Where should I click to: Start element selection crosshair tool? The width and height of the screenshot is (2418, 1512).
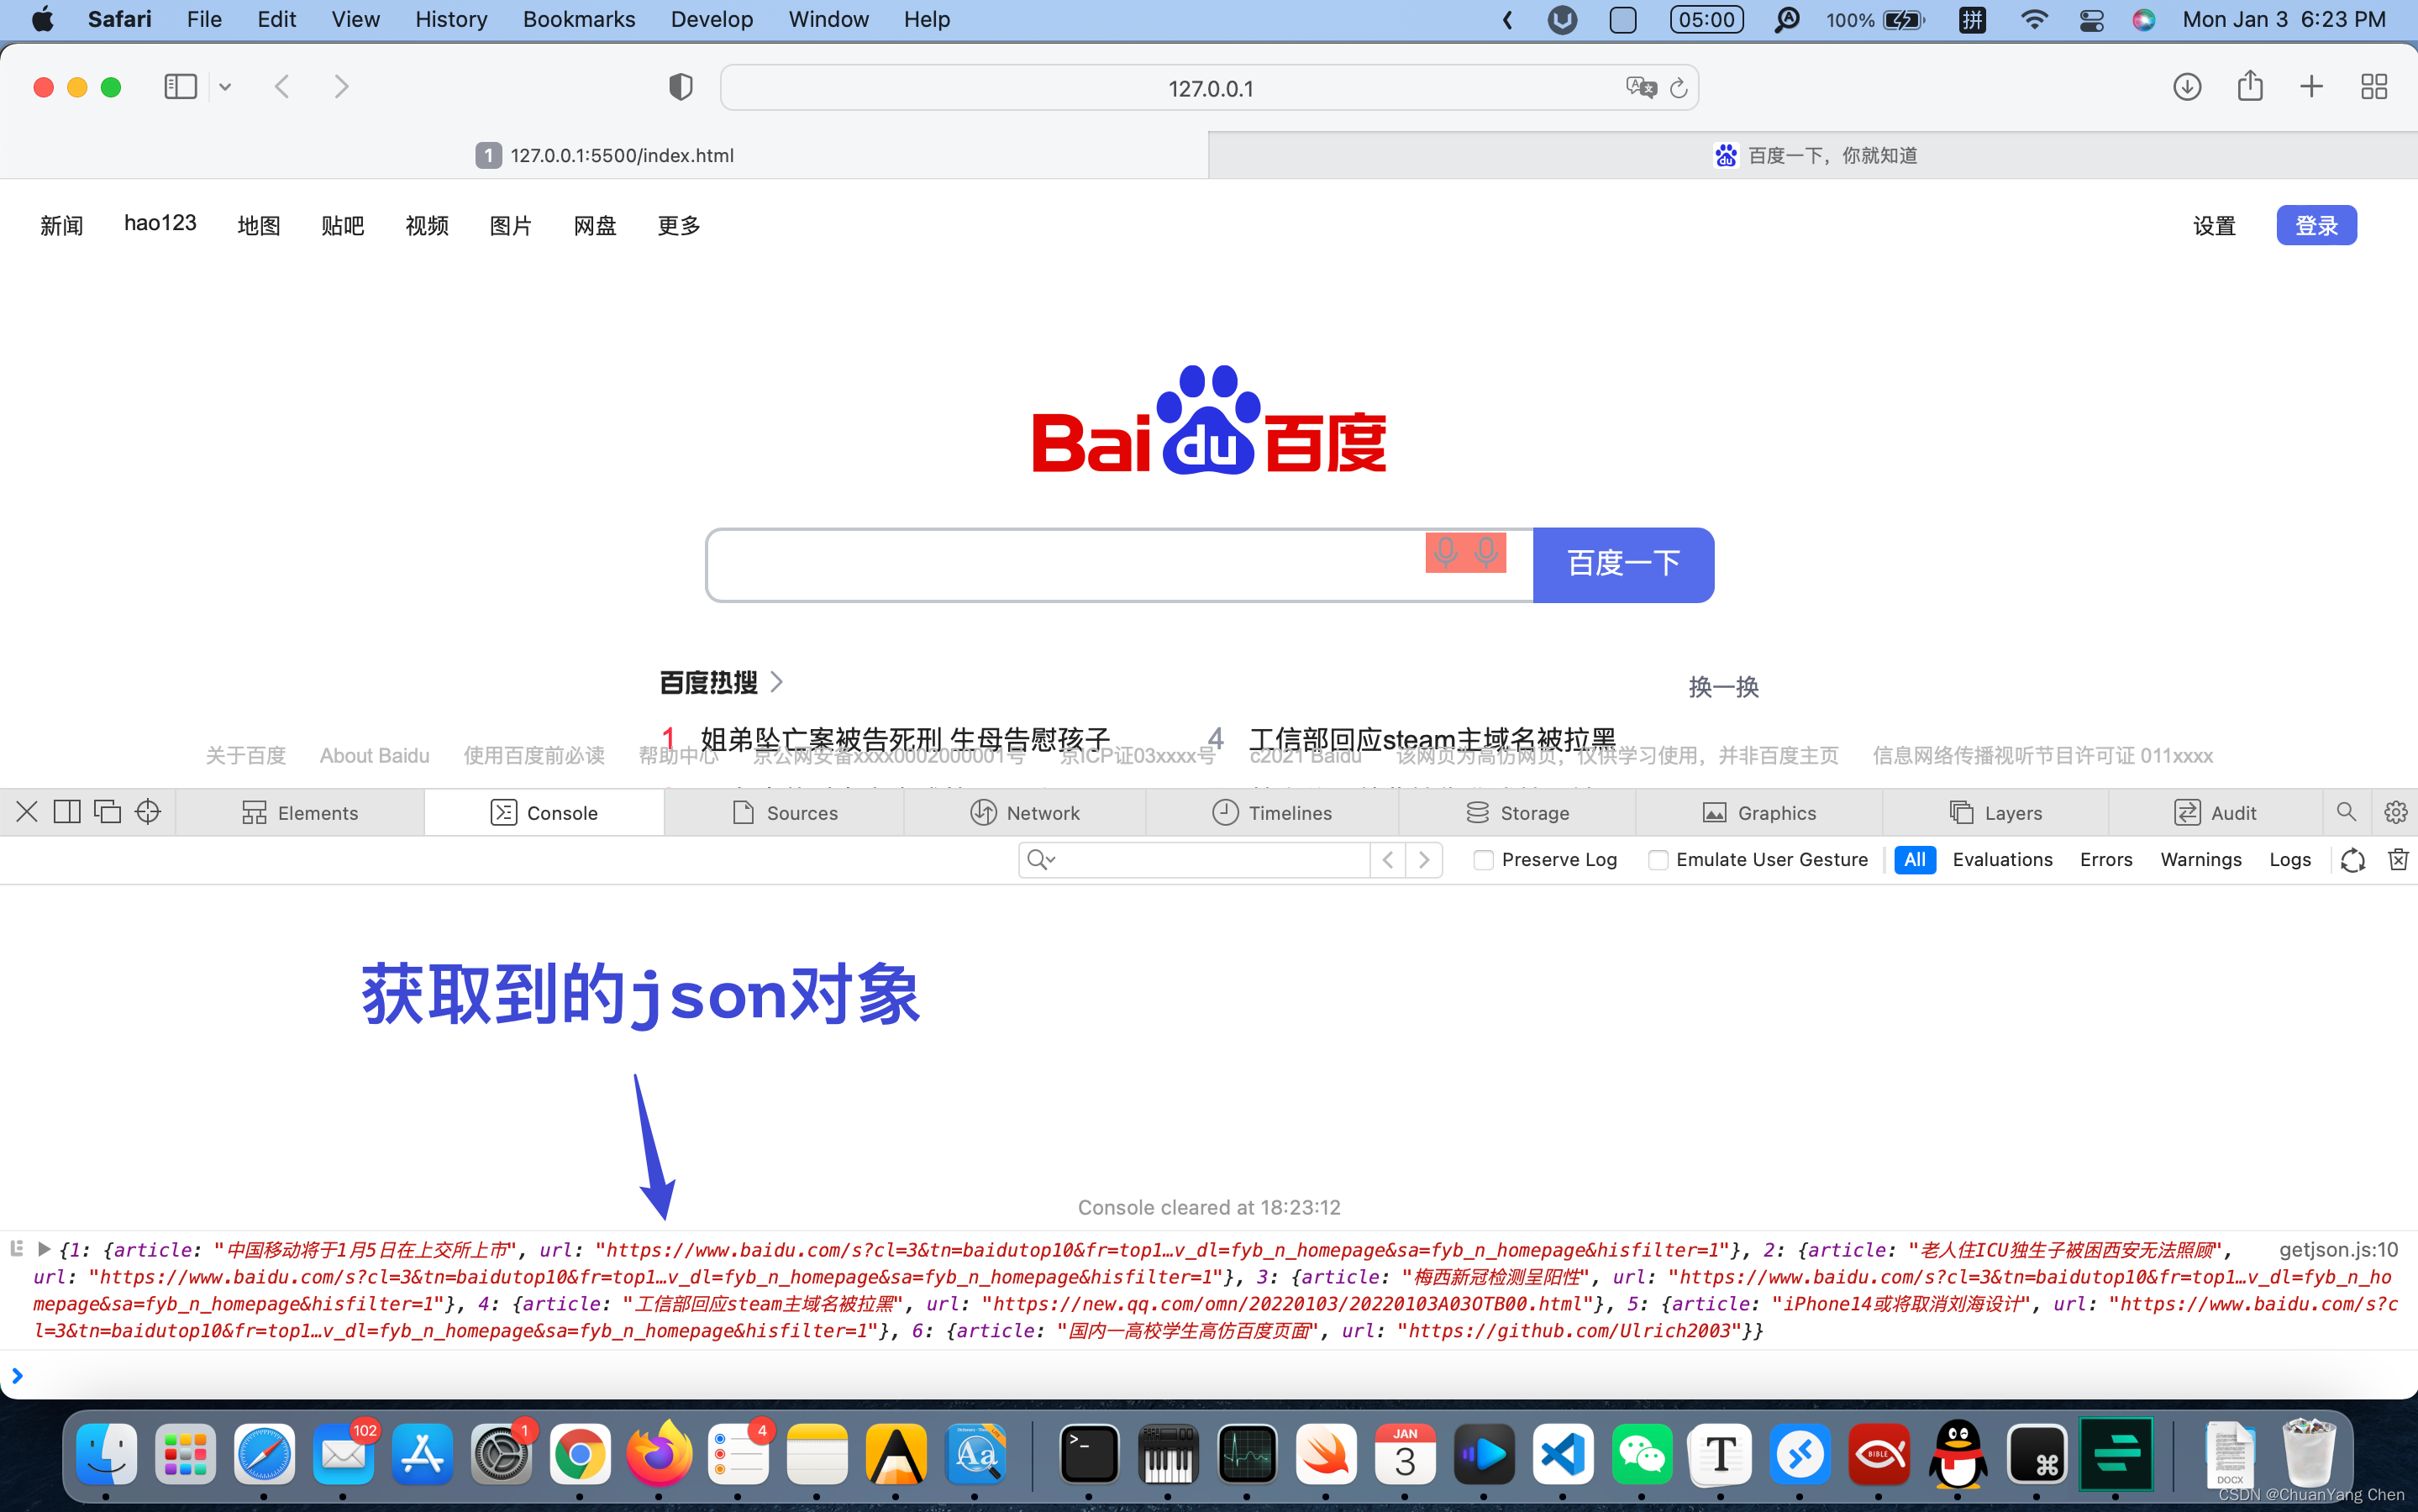148,812
